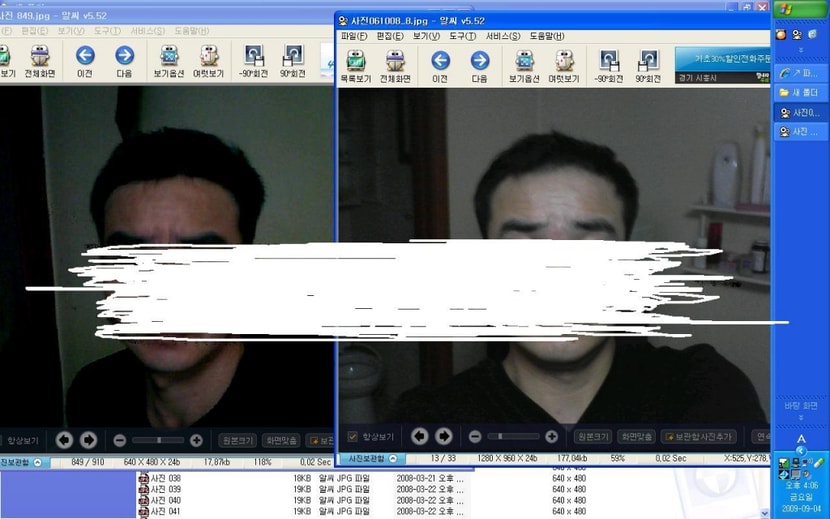The image size is (830, 519).
Task: Click 원본크기 button in back window
Action: [238, 440]
